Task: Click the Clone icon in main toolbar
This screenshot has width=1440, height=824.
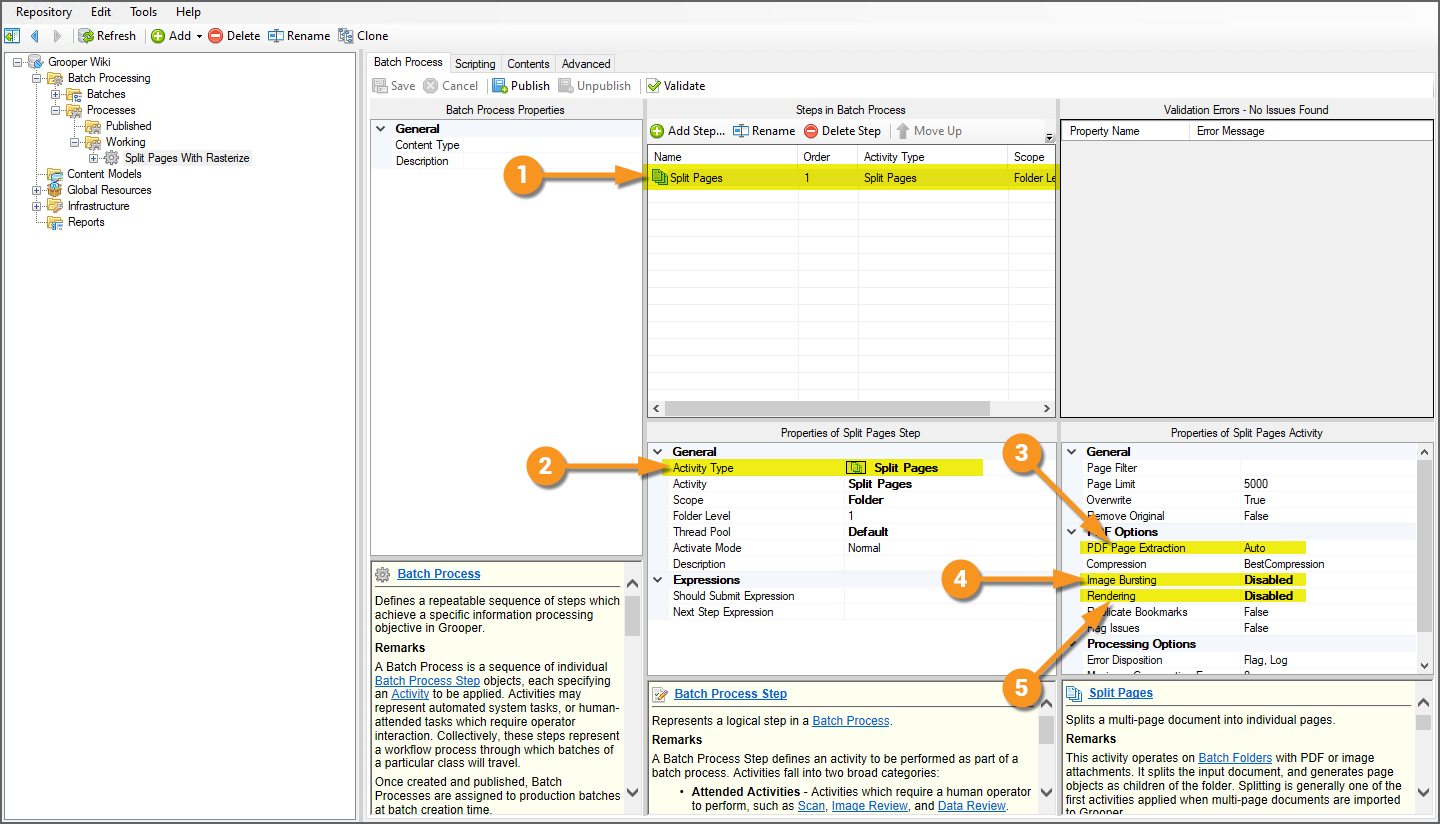Action: click(x=346, y=36)
